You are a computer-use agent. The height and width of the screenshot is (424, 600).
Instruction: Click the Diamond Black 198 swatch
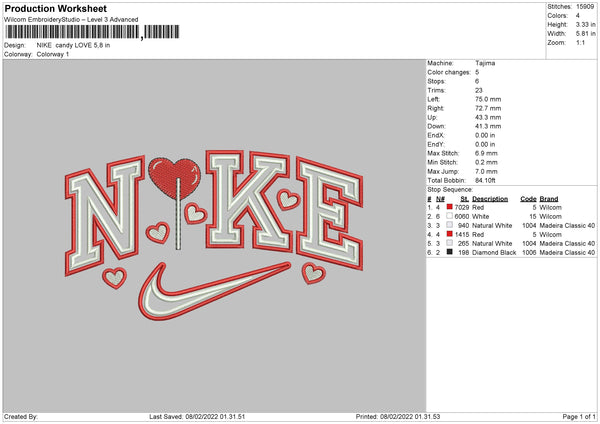(x=450, y=252)
